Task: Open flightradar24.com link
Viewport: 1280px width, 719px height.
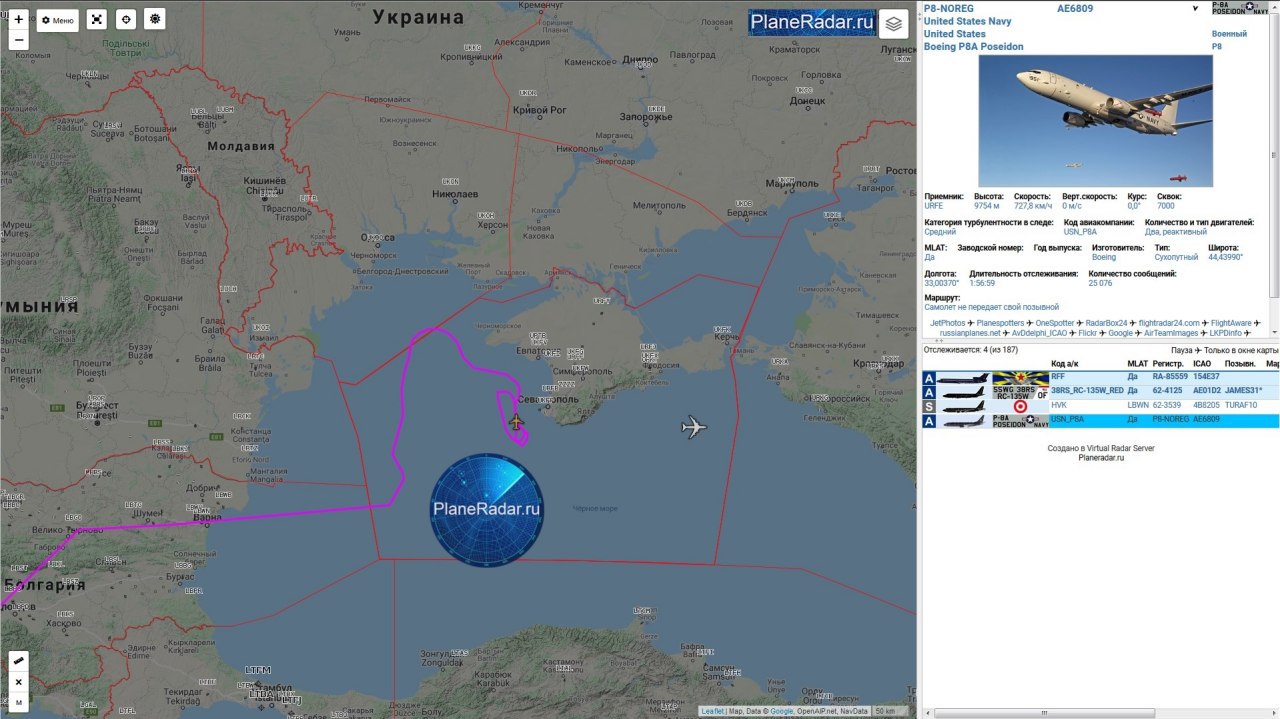Action: 1169,323
